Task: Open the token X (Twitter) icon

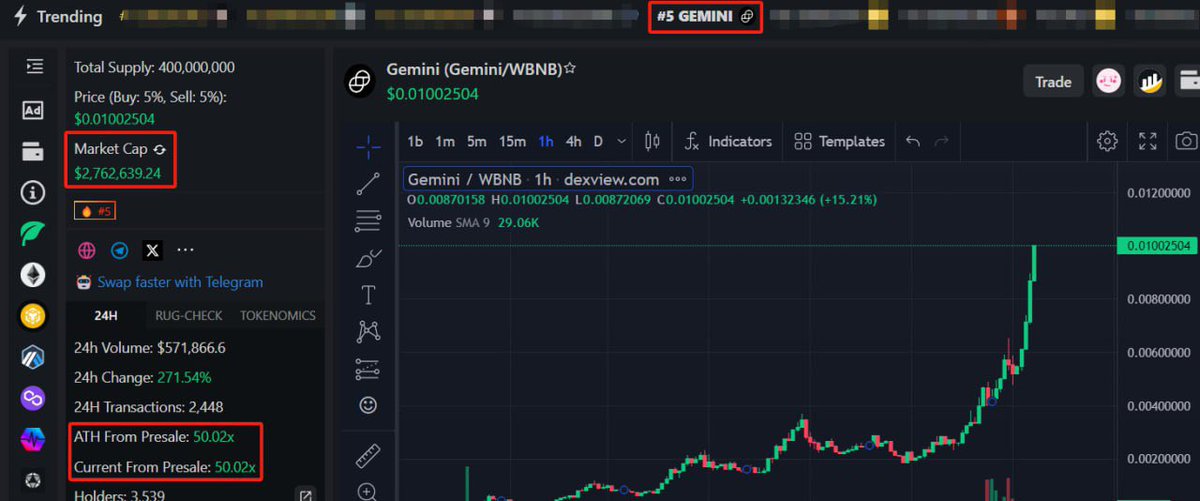Action: pyautogui.click(x=152, y=250)
